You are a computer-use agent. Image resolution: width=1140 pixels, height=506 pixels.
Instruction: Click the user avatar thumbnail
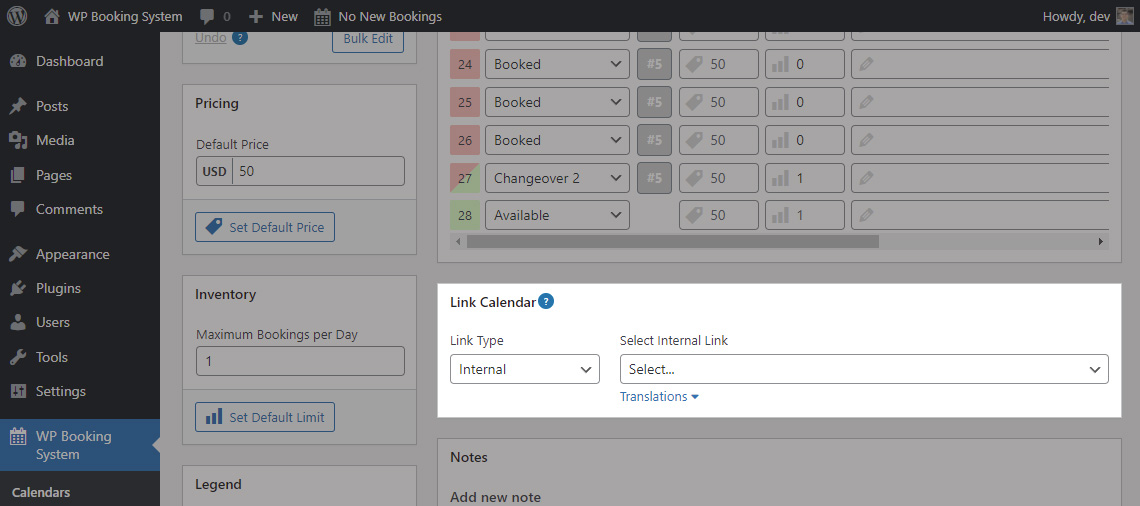click(1124, 16)
